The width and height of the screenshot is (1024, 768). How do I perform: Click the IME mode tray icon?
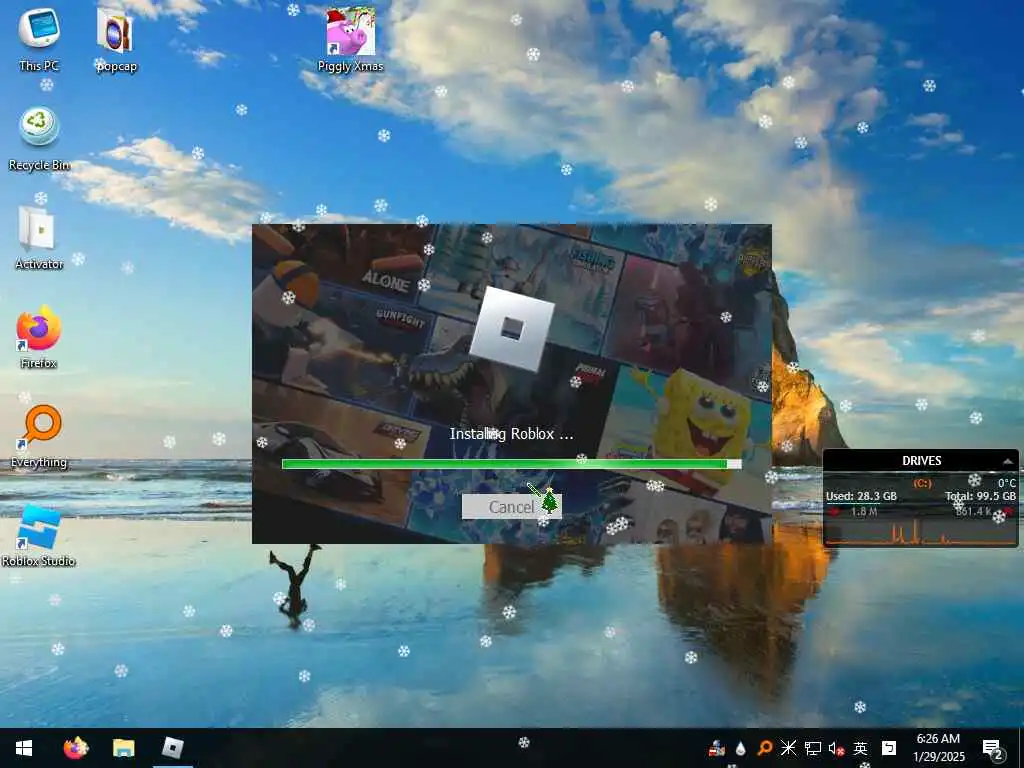coord(888,748)
